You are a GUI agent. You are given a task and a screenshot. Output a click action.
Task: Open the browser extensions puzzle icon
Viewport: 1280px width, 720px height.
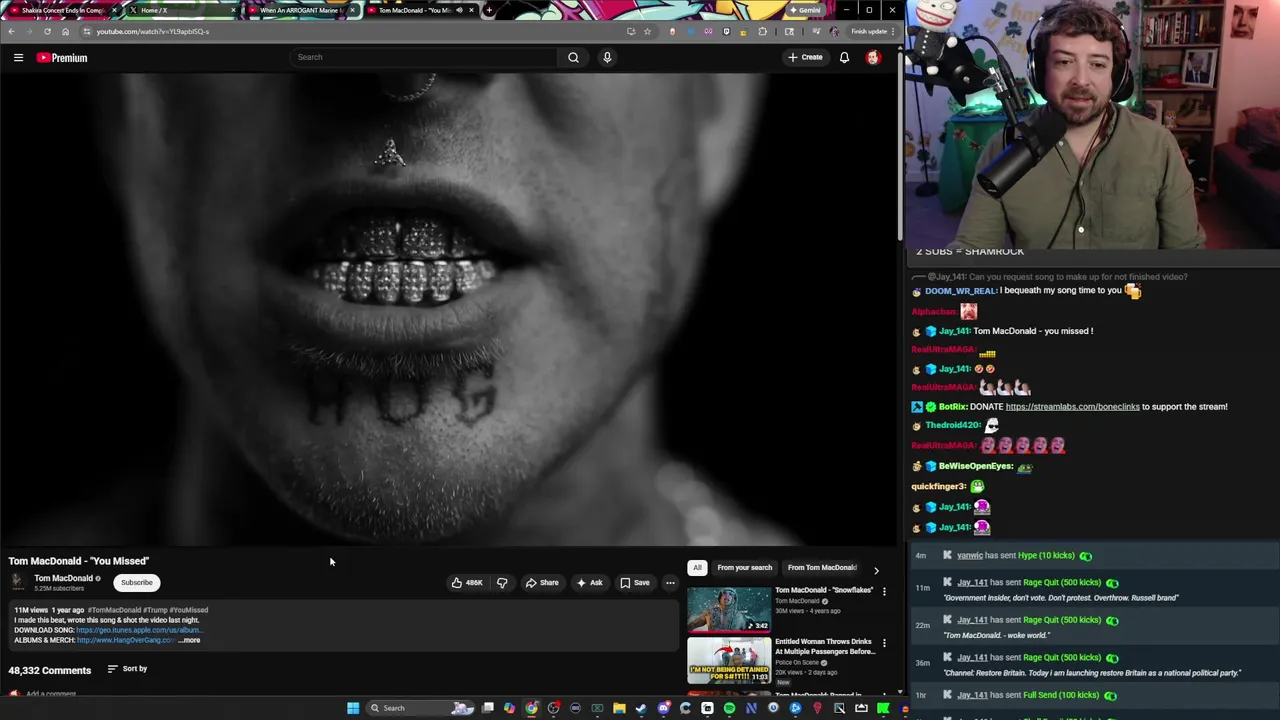[763, 31]
